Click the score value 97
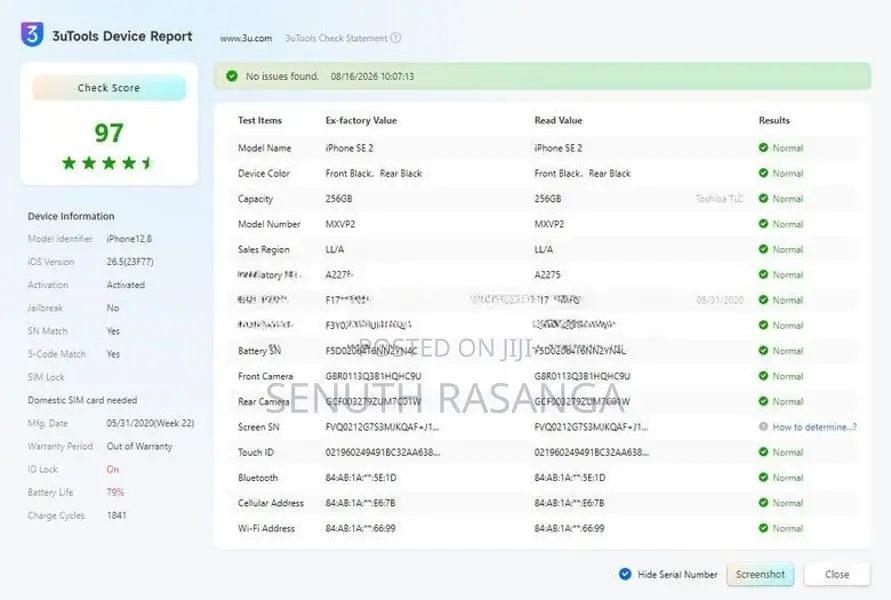Image resolution: width=891 pixels, height=600 pixels. point(109,132)
